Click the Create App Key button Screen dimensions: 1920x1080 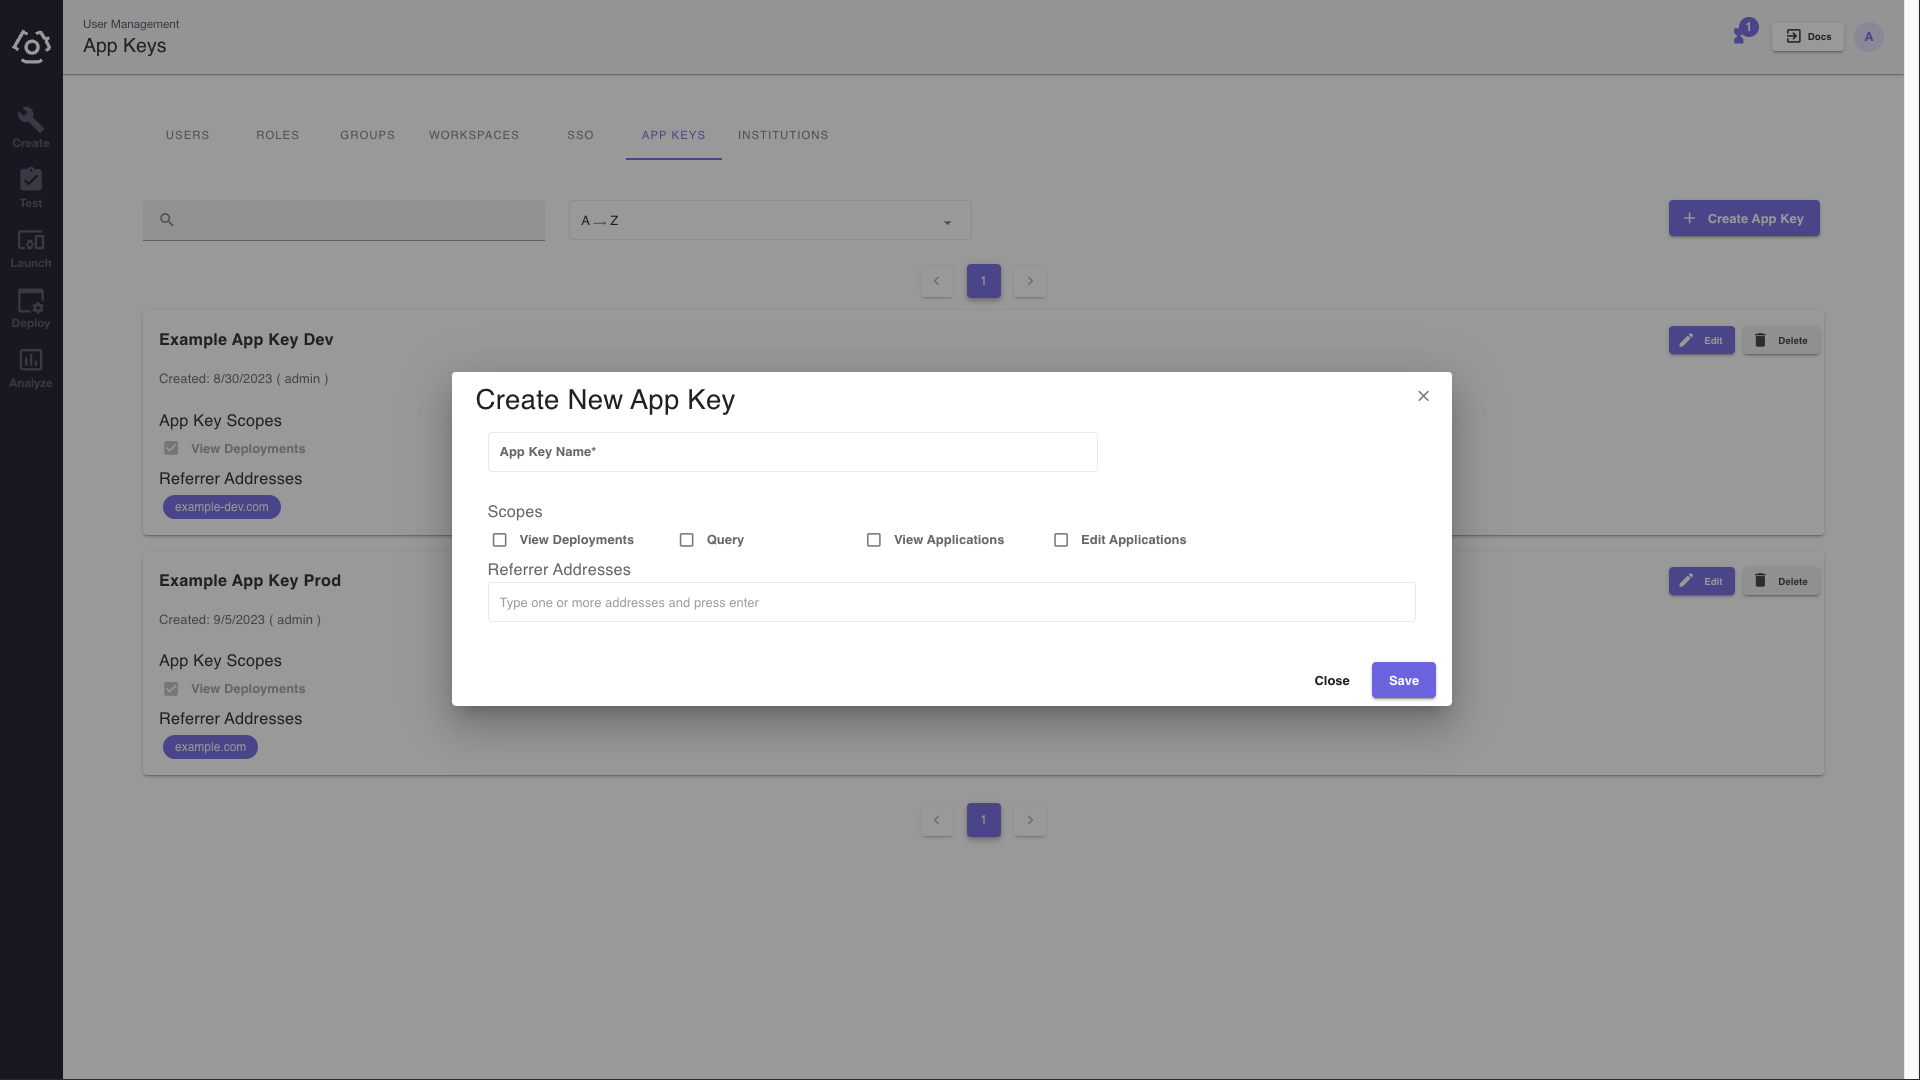point(1743,219)
